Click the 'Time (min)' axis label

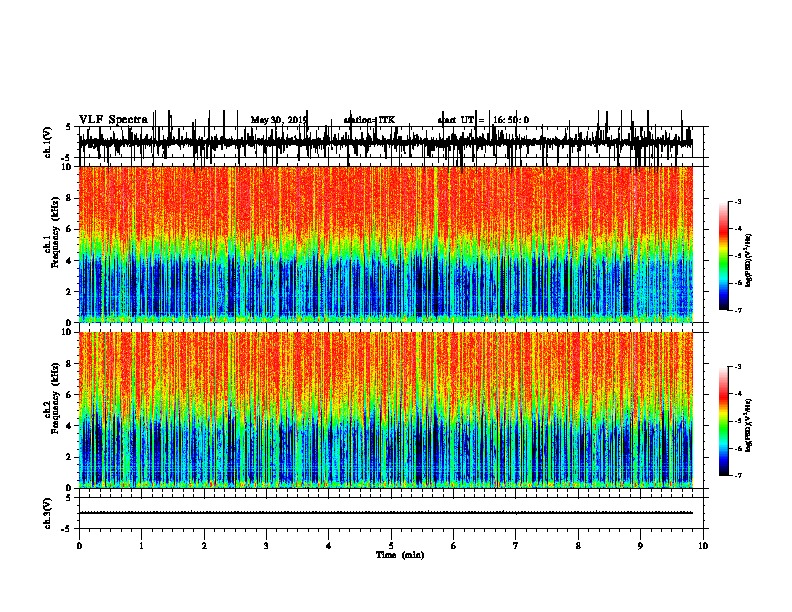(x=400, y=555)
